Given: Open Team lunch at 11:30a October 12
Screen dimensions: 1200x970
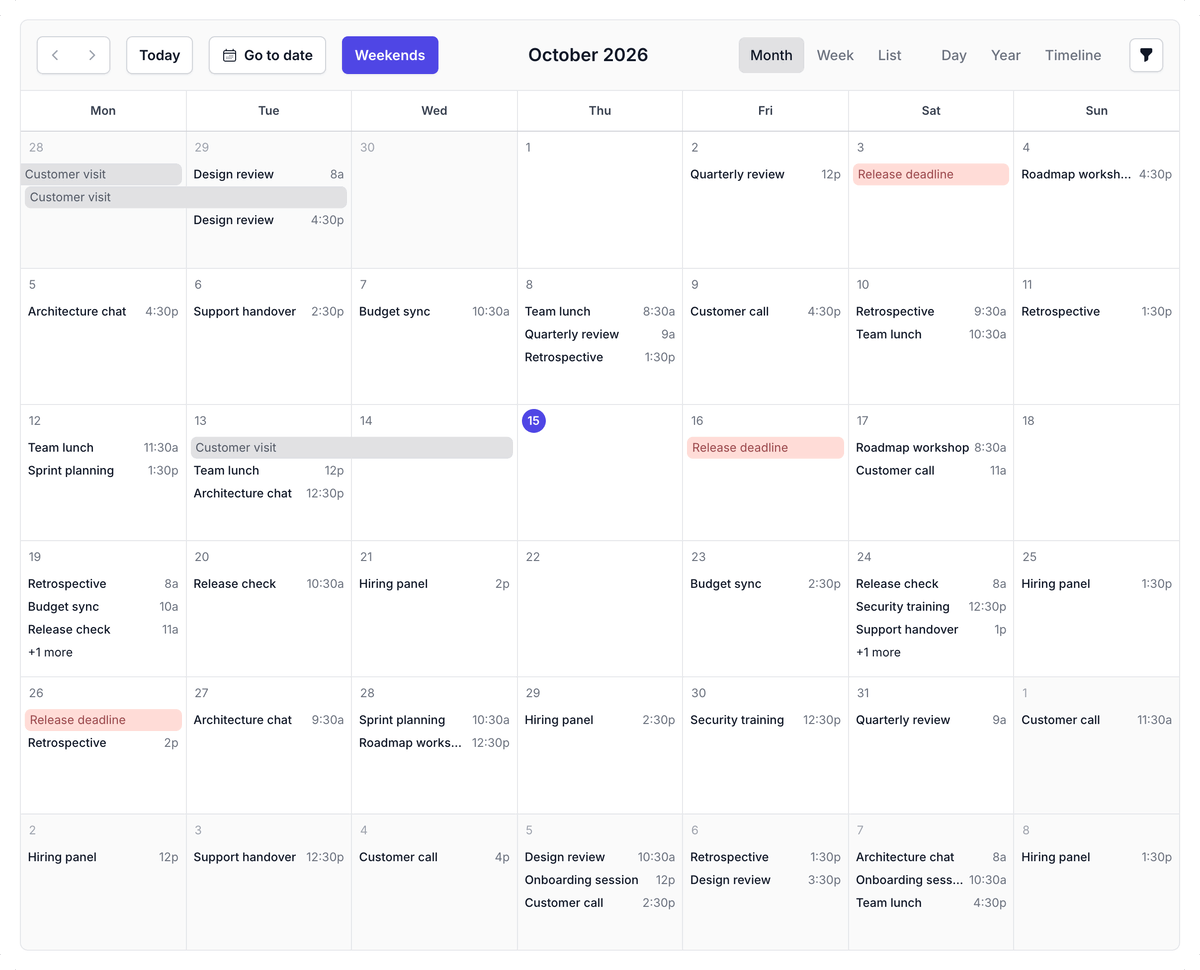Looking at the screenshot, I should [x=103, y=447].
